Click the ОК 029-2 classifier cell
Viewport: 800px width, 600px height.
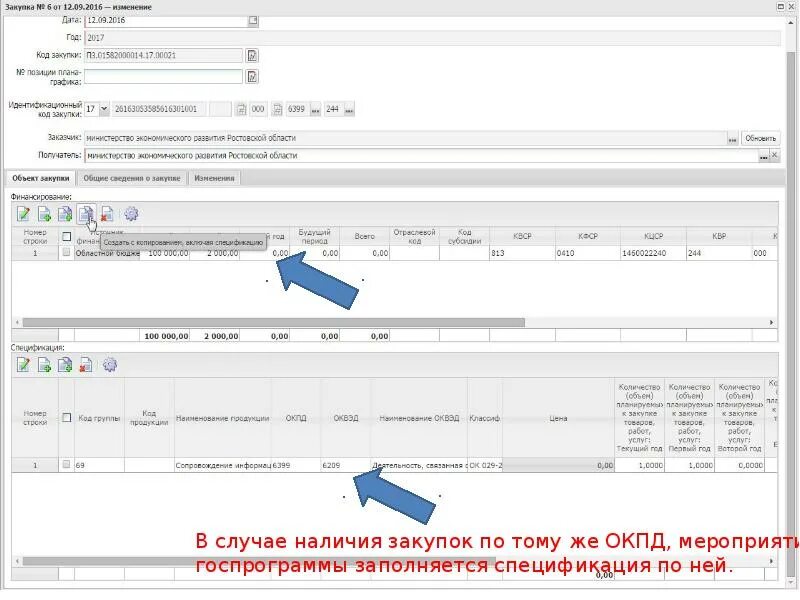[x=485, y=465]
